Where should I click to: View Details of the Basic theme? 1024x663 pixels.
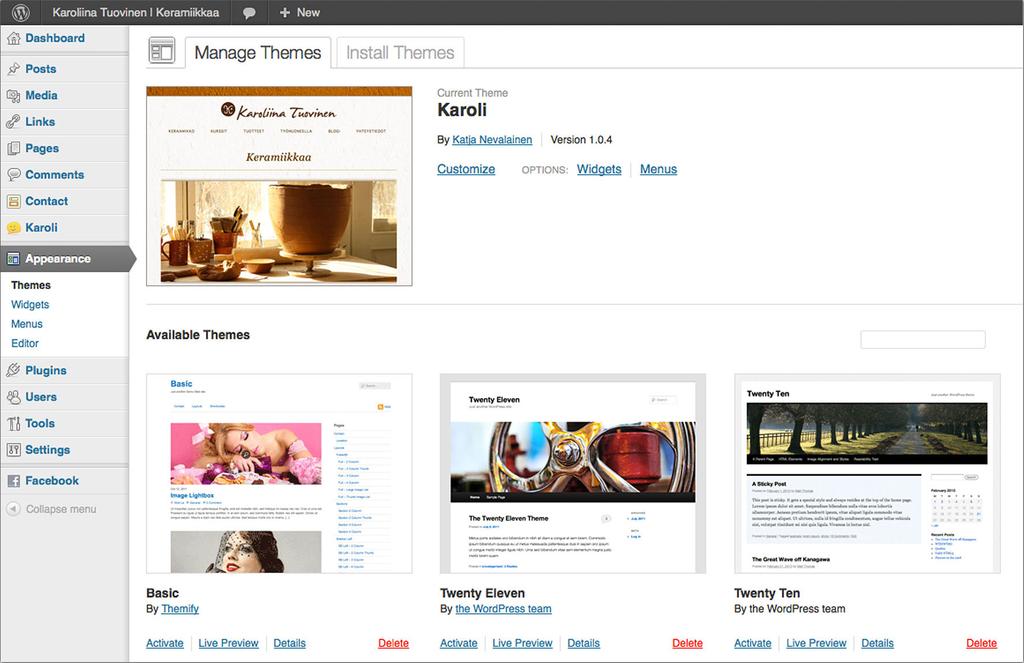[x=289, y=643]
